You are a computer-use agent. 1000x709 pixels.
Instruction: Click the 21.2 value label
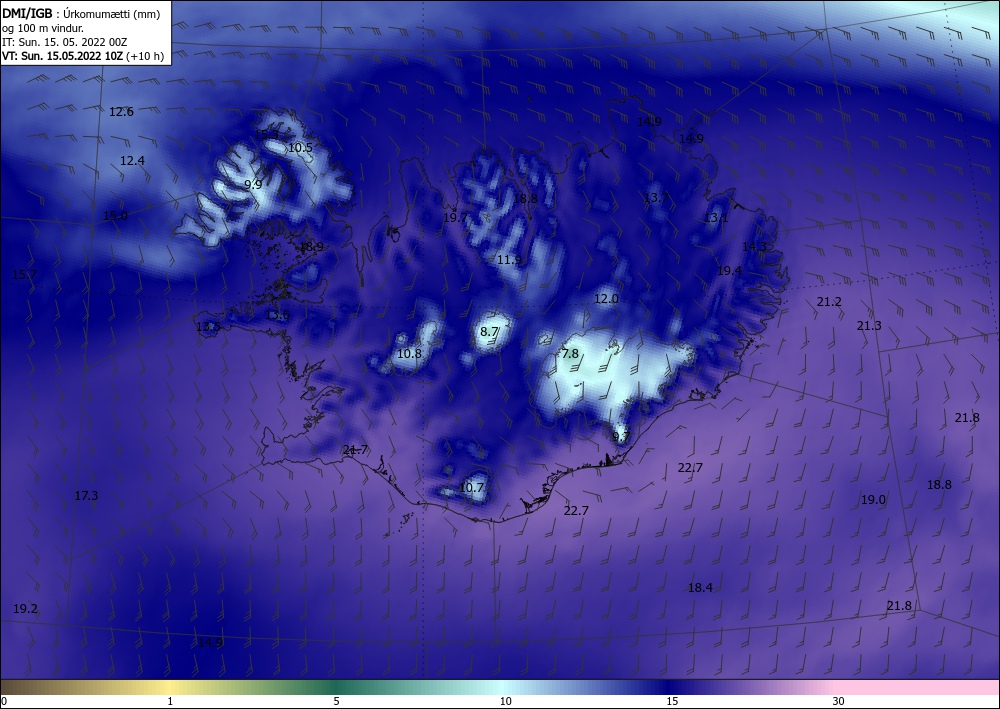pos(829,302)
